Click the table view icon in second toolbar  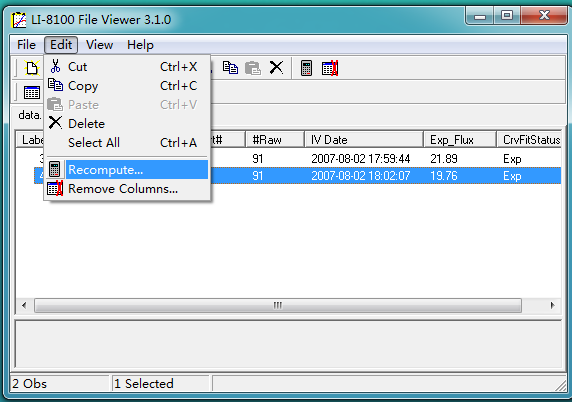pos(32,92)
